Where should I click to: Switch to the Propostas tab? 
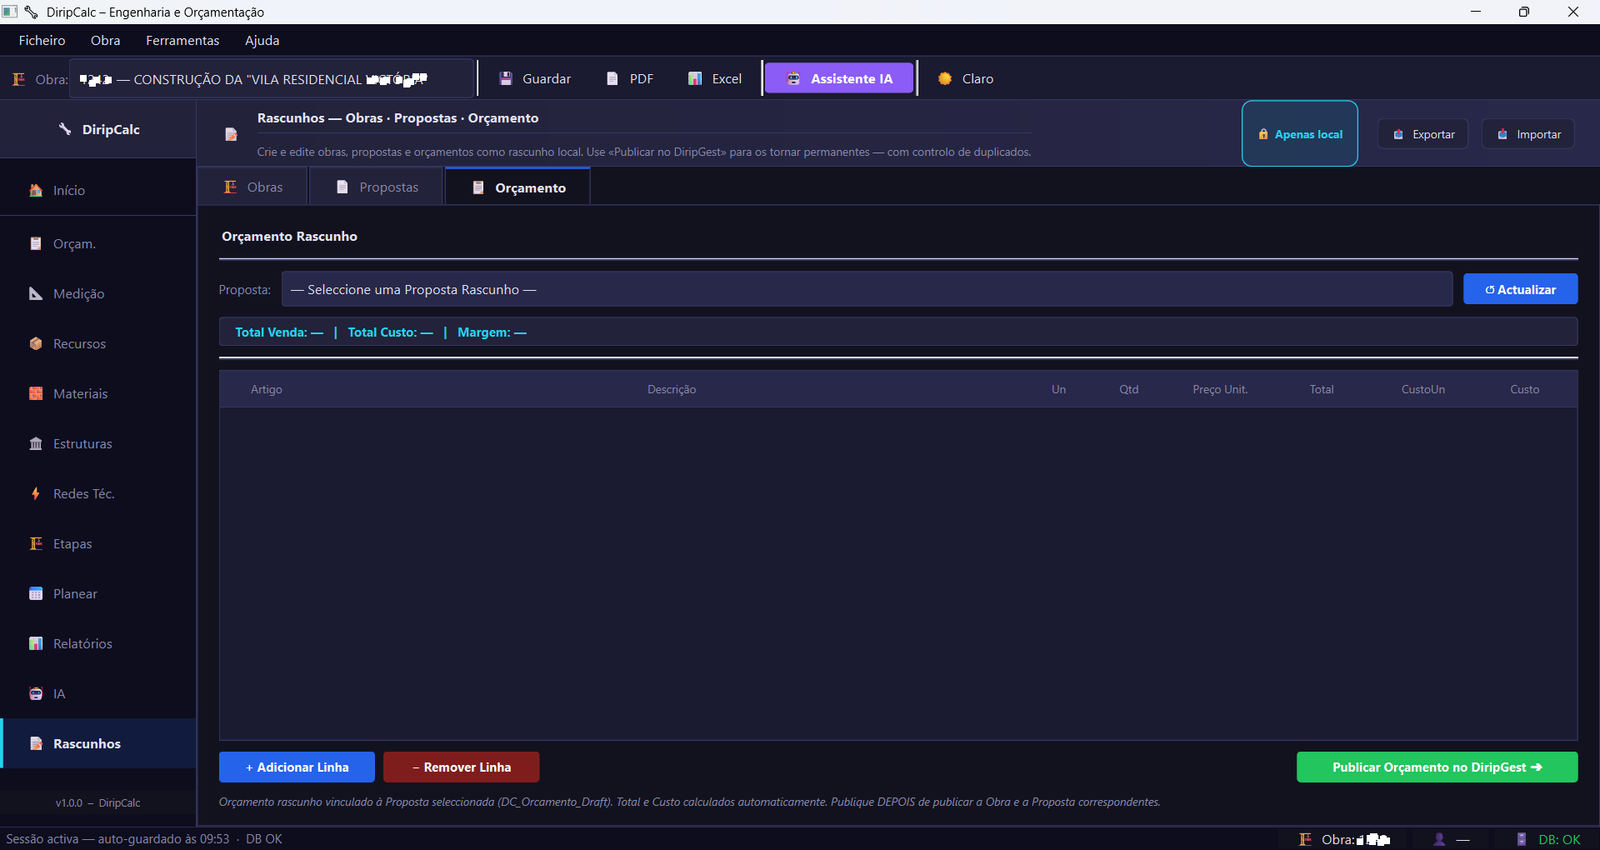point(377,187)
